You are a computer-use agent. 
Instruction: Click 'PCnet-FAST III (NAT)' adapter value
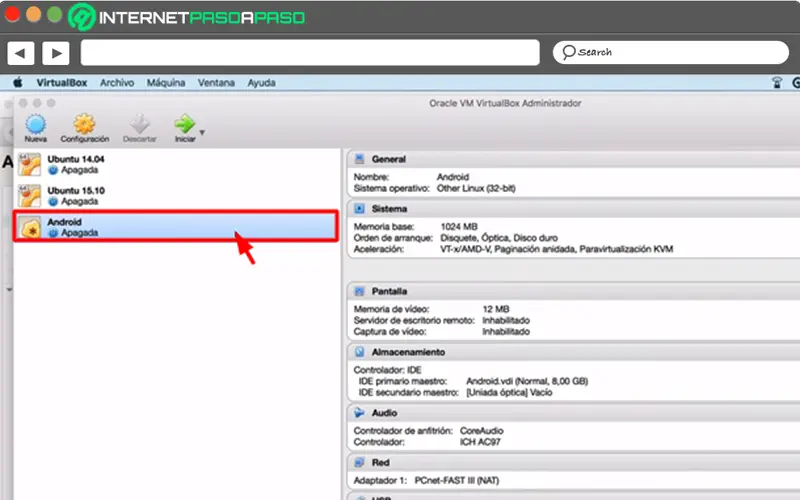[x=457, y=481]
